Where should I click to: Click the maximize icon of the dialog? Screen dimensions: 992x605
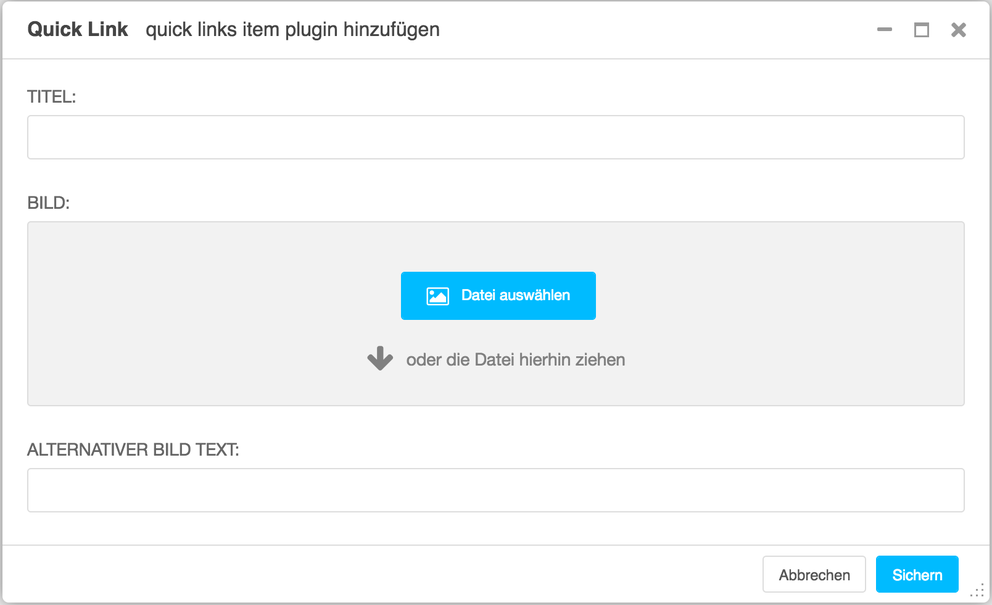tap(921, 29)
